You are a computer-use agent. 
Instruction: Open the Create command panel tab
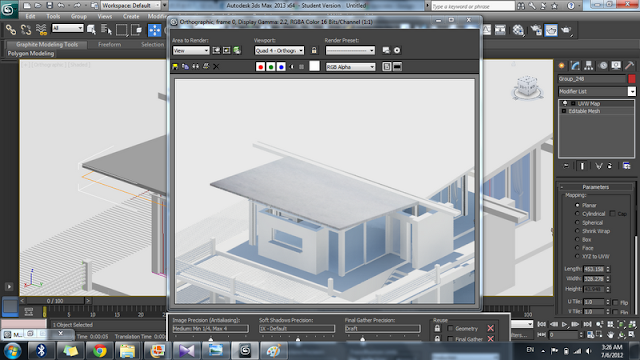point(562,66)
